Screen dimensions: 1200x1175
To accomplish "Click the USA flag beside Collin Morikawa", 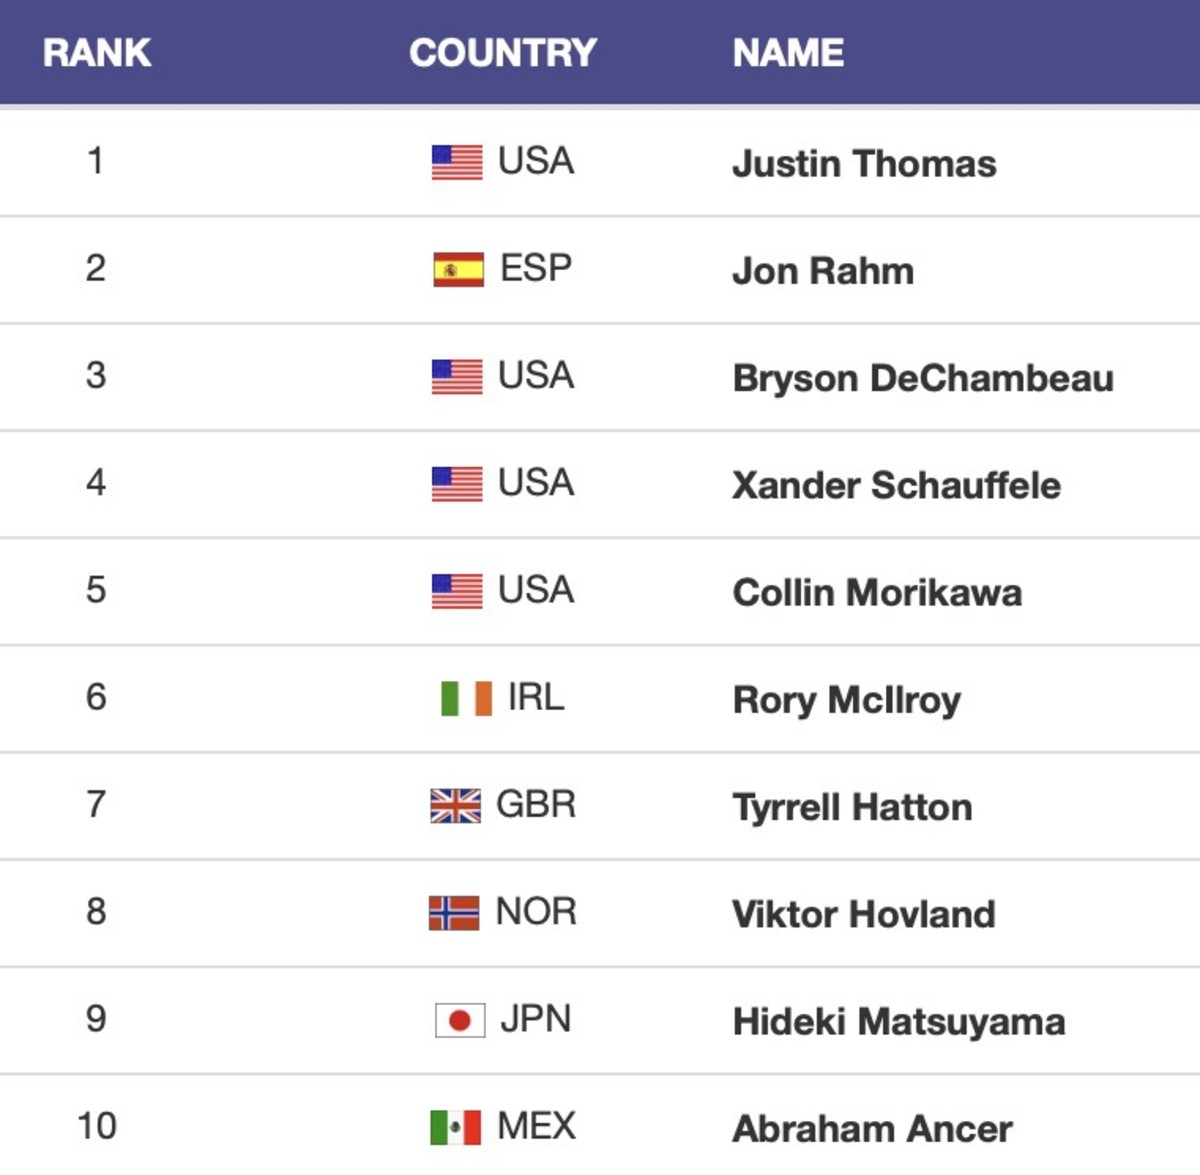I will (x=457, y=591).
